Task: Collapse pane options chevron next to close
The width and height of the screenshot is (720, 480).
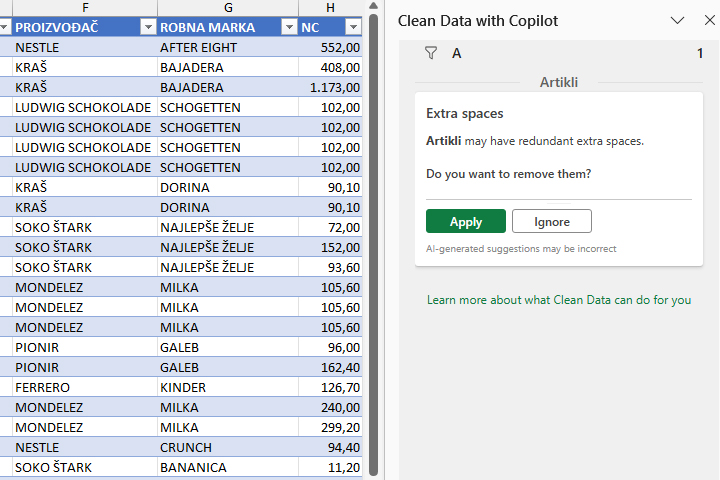Action: [677, 20]
